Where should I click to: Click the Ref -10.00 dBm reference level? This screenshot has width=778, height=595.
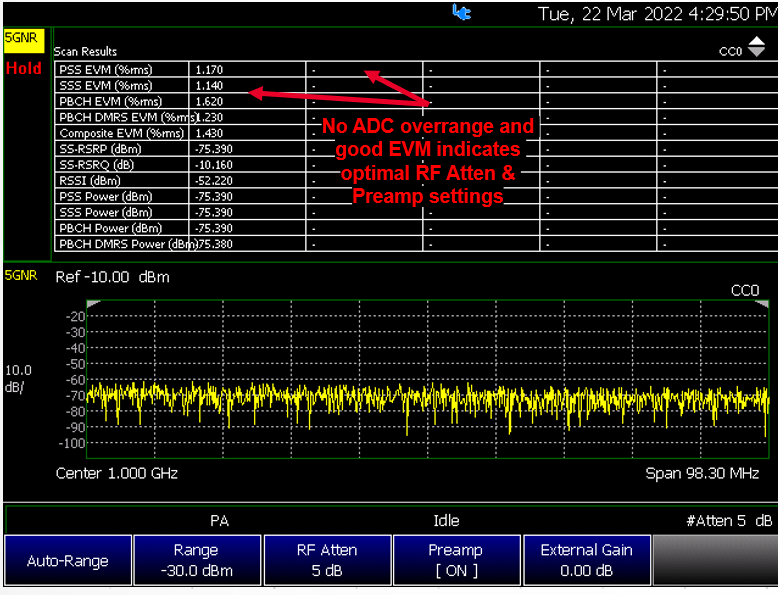click(113, 277)
